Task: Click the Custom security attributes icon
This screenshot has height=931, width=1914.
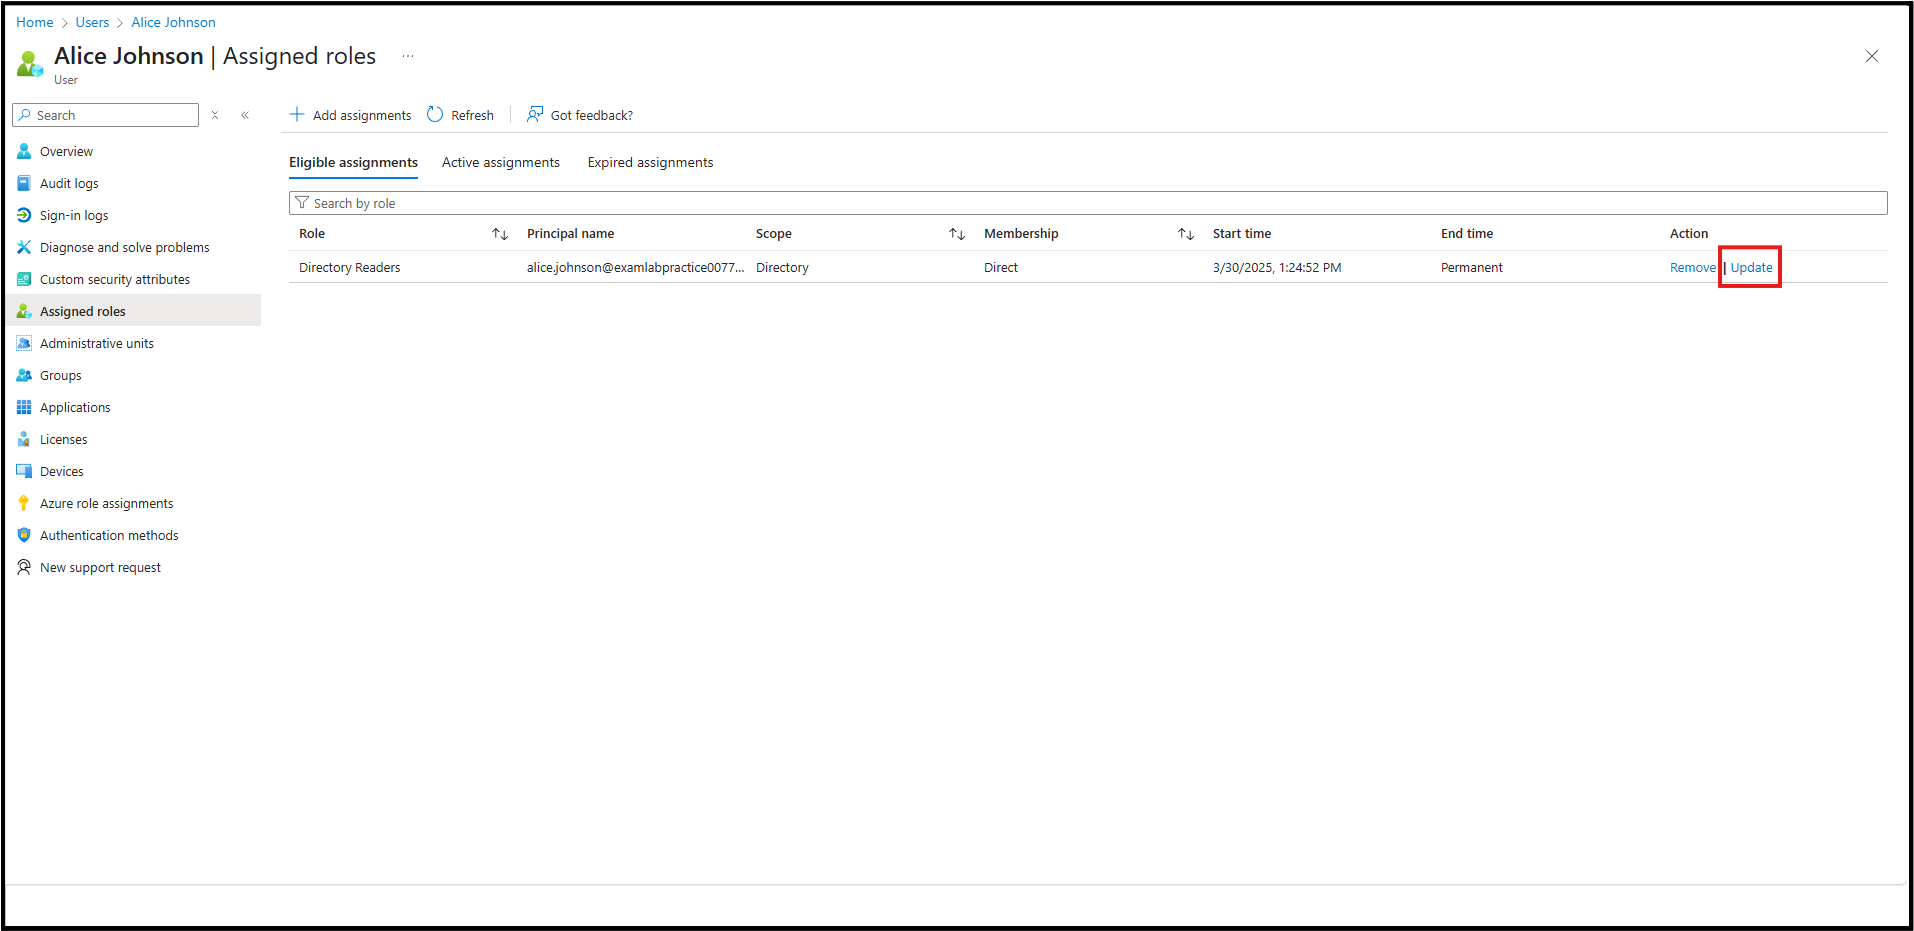Action: click(24, 280)
